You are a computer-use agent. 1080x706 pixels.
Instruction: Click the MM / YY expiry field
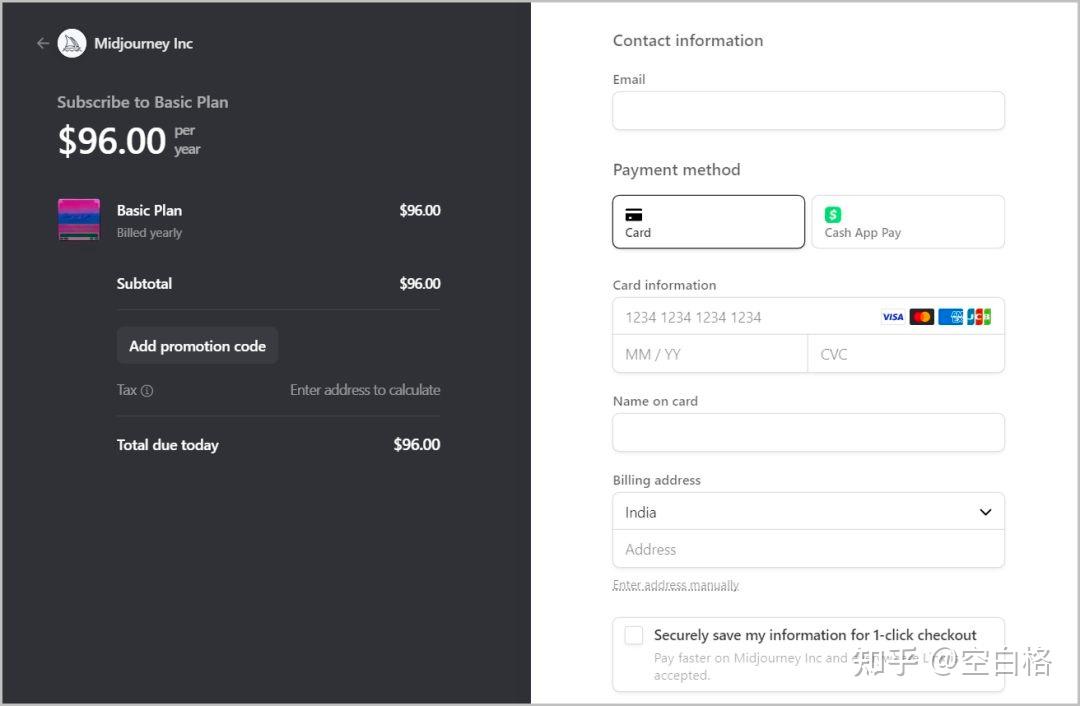pos(709,354)
